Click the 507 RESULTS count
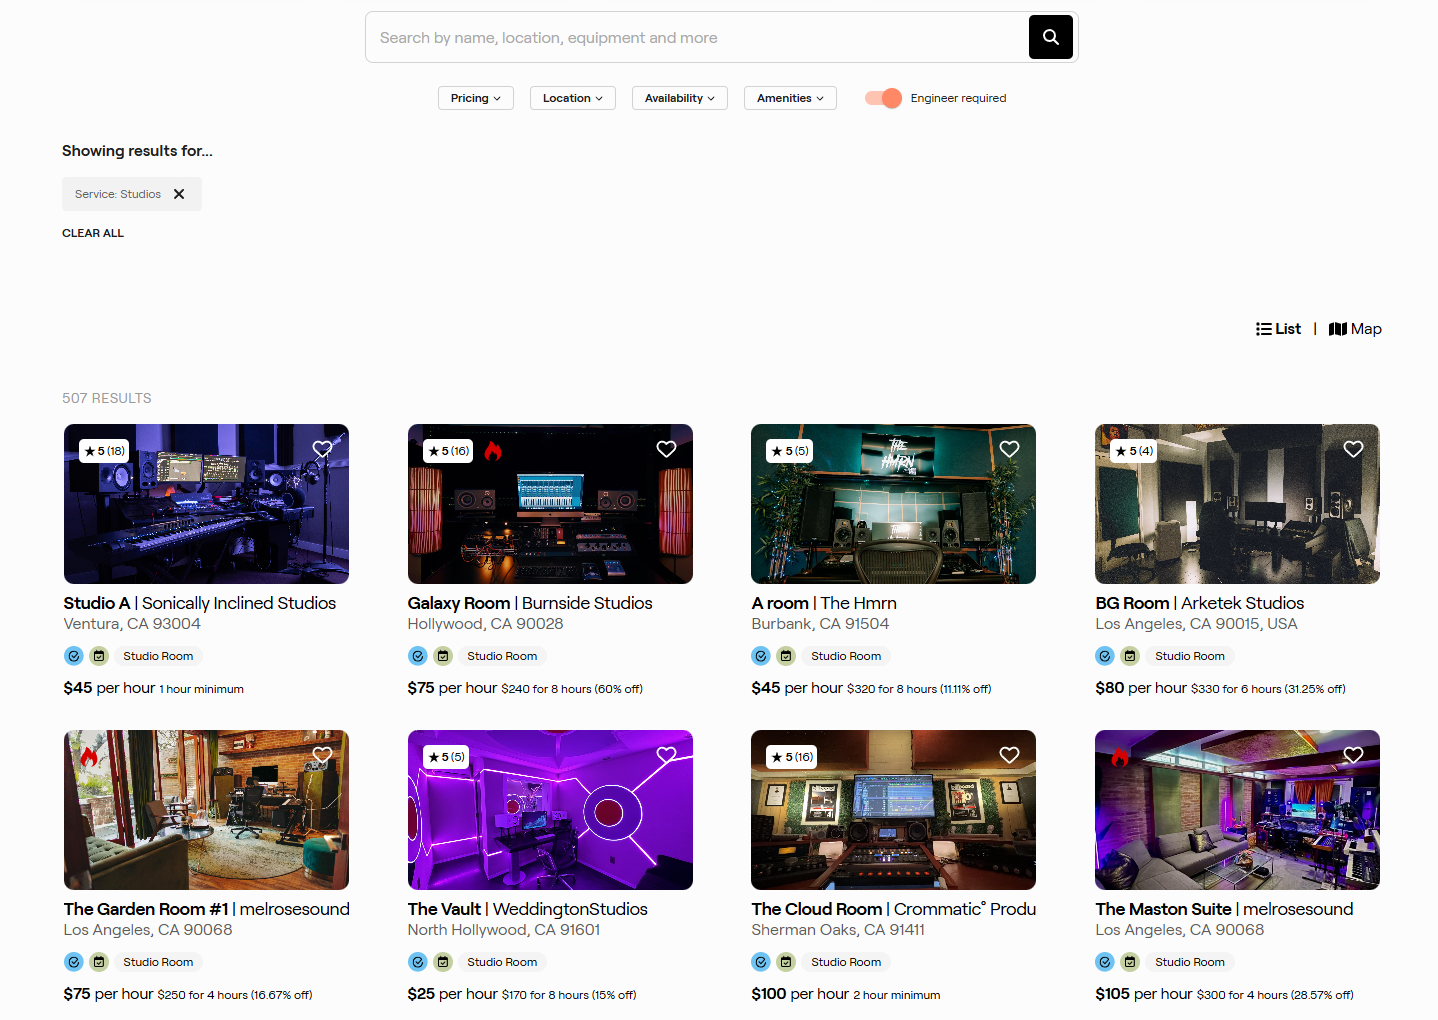 pos(107,398)
